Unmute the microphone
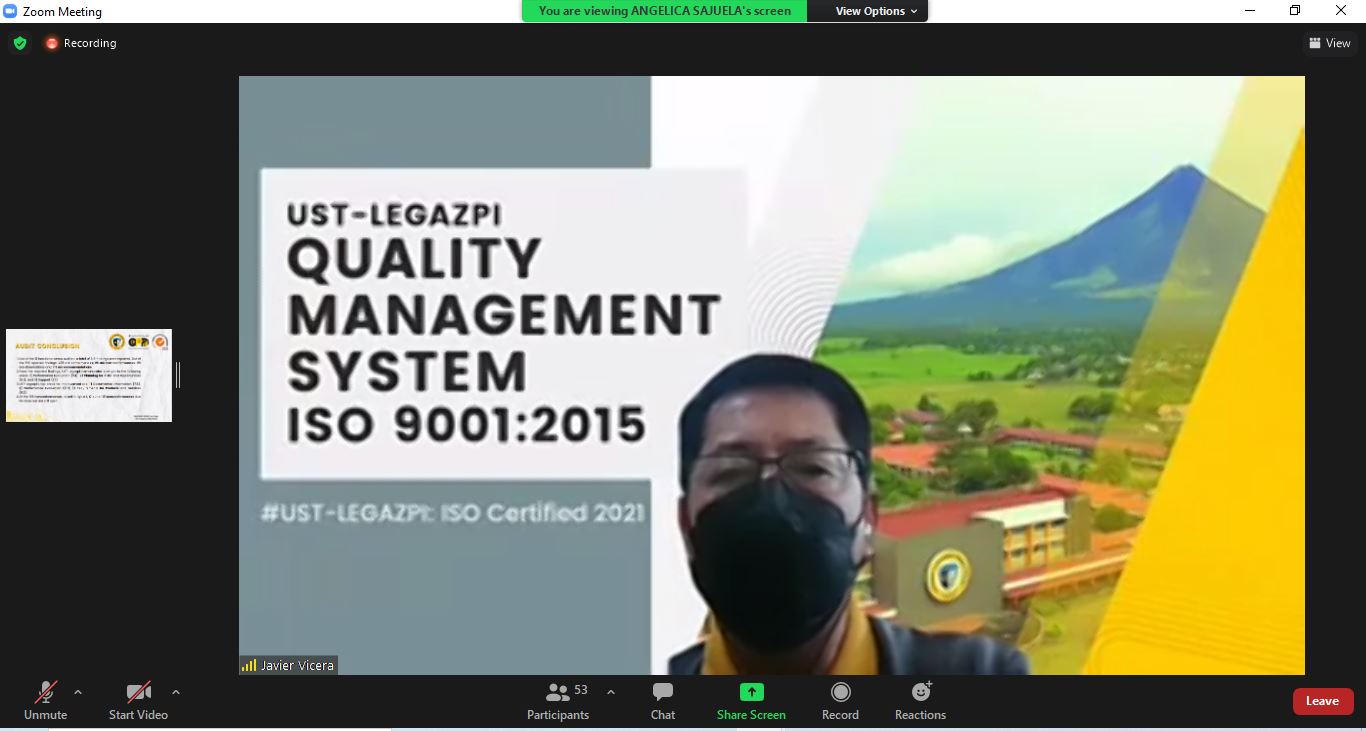 [x=45, y=701]
